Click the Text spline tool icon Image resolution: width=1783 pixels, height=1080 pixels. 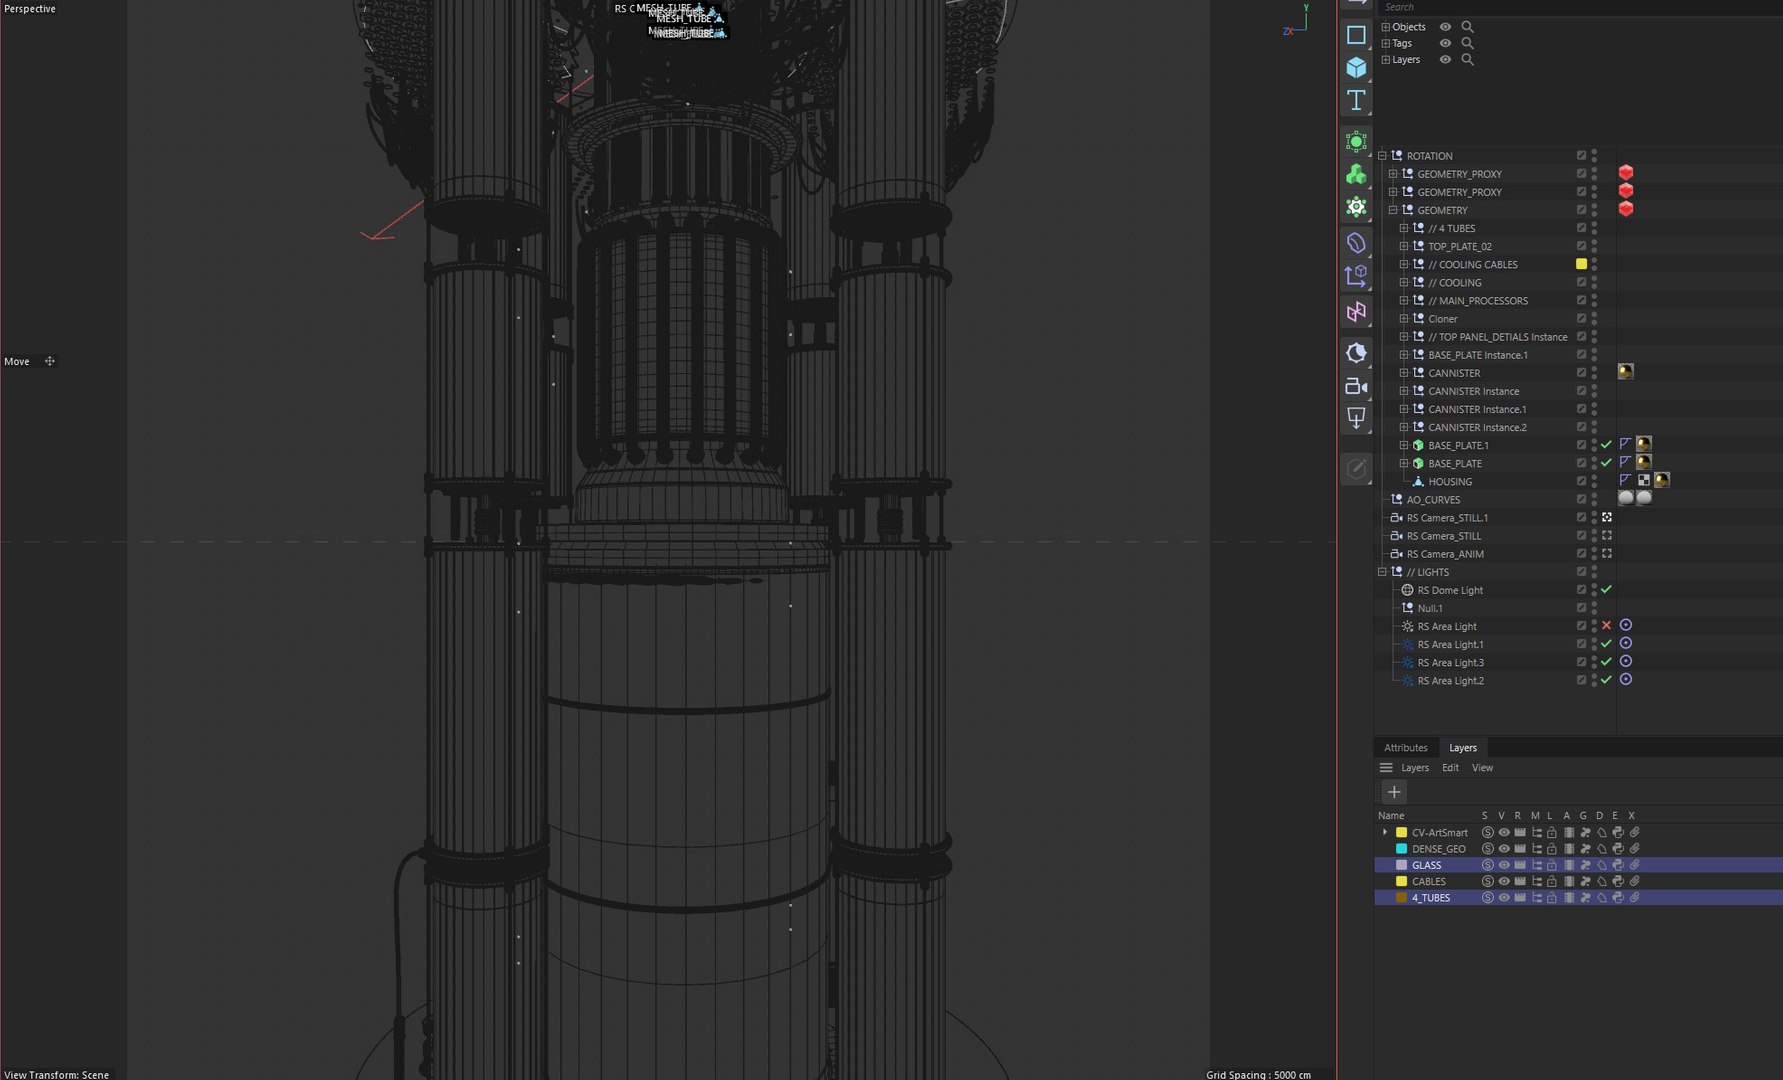click(1356, 100)
